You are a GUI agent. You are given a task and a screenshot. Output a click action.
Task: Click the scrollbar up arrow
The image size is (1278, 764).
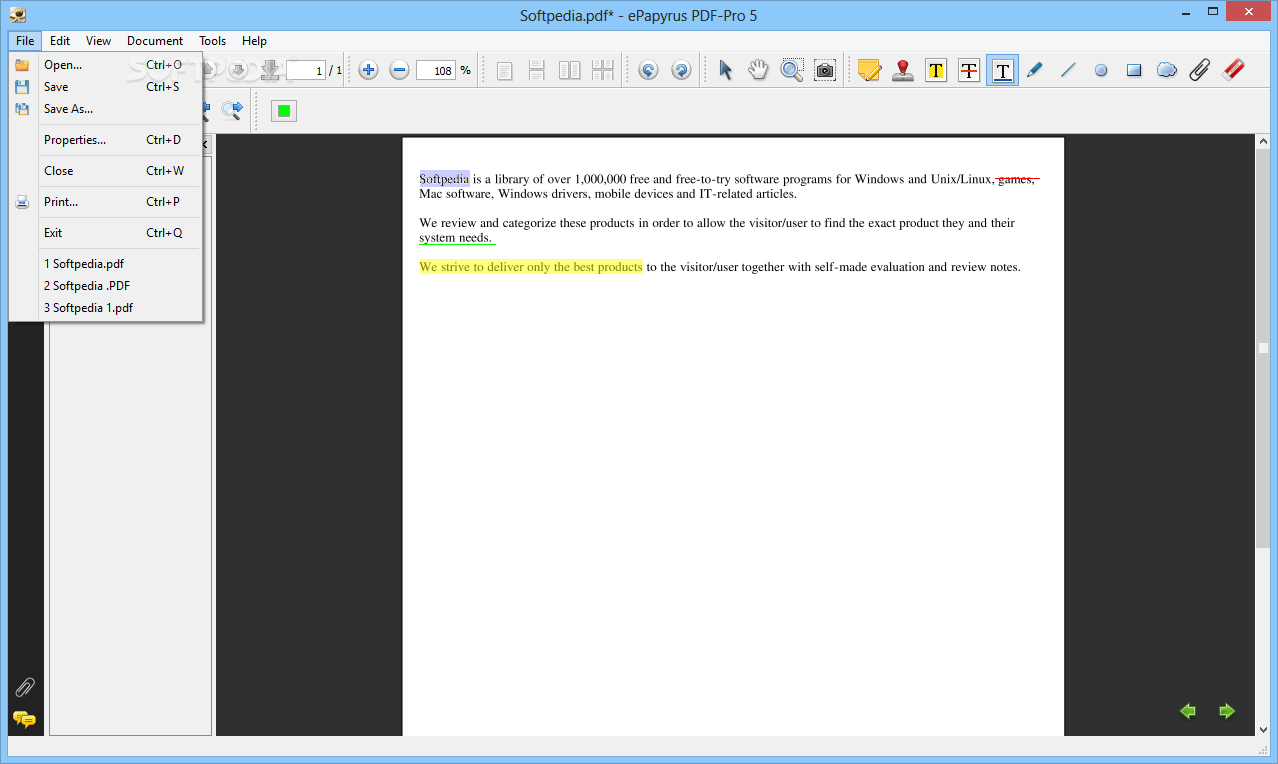click(1263, 143)
